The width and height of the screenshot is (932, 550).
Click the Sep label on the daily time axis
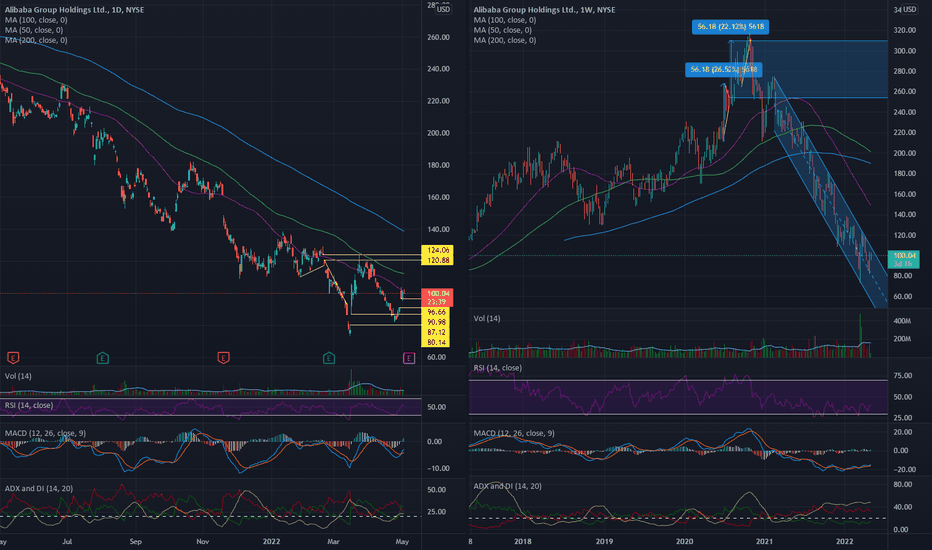tap(136, 542)
